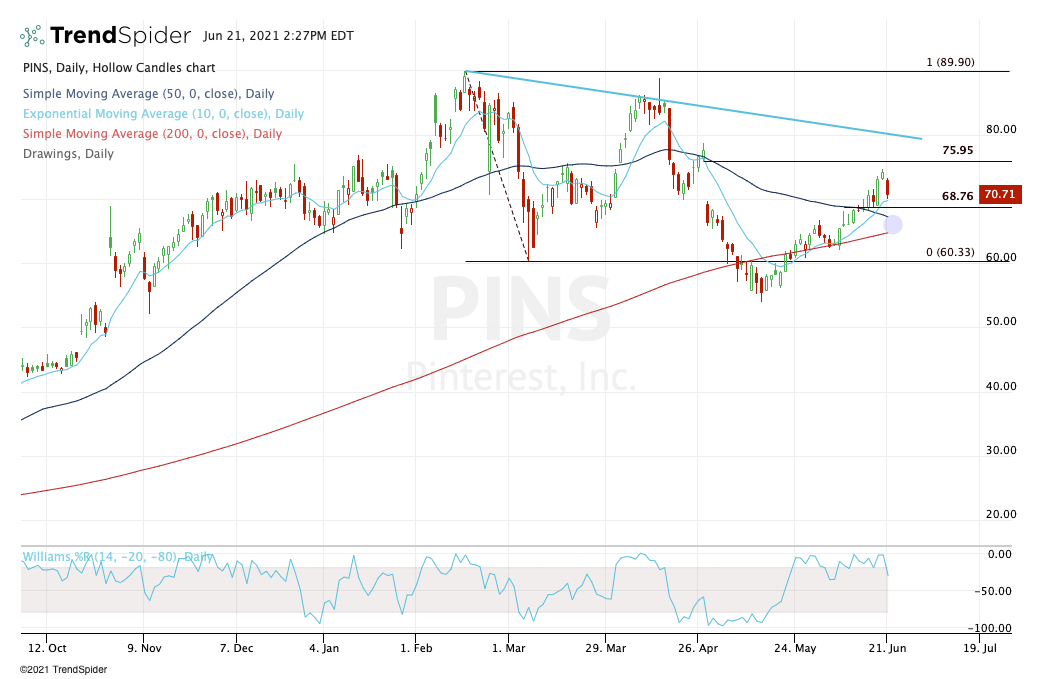This screenshot has height=679, width=1042.
Task: Click the '1. Mar' date axis label
Action: (x=508, y=648)
